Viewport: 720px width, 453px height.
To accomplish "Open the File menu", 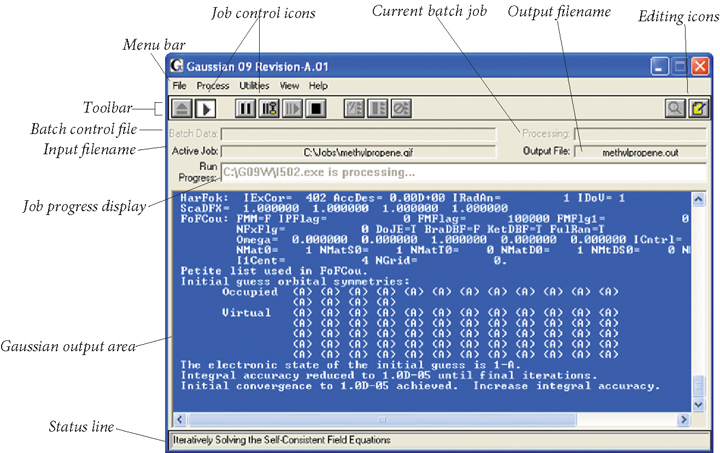I will (179, 86).
